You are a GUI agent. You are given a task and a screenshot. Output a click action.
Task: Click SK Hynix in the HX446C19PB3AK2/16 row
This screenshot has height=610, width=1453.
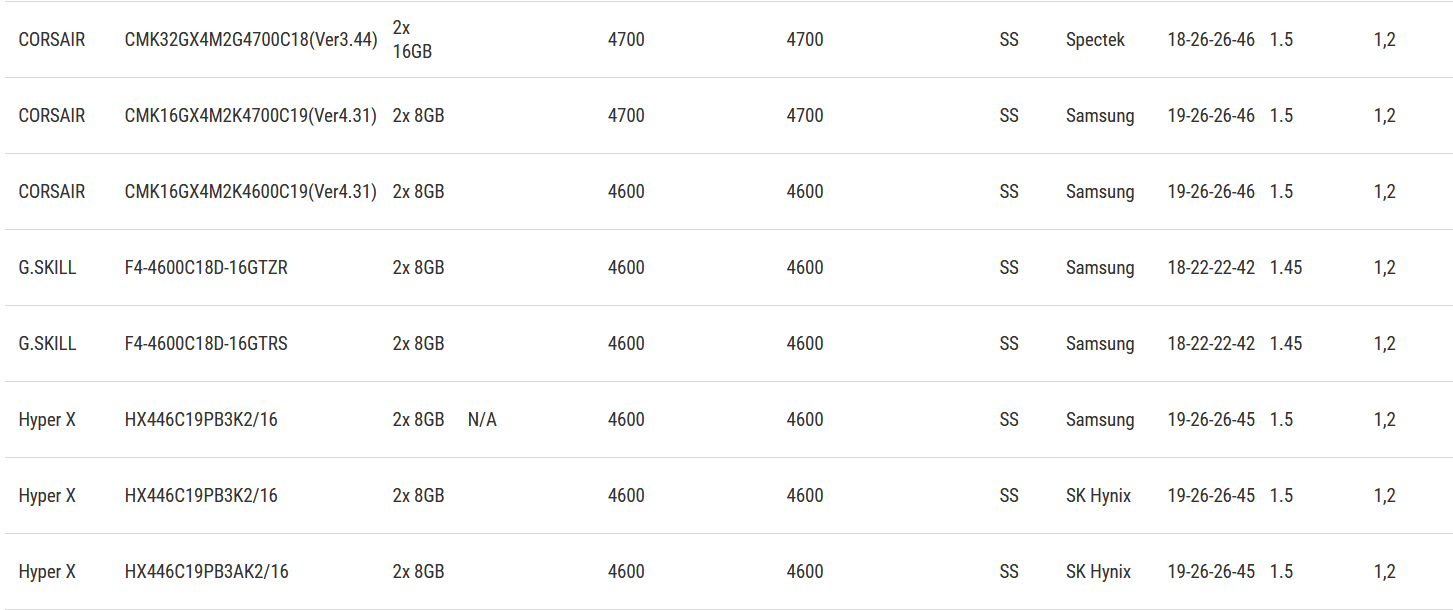click(x=1098, y=572)
